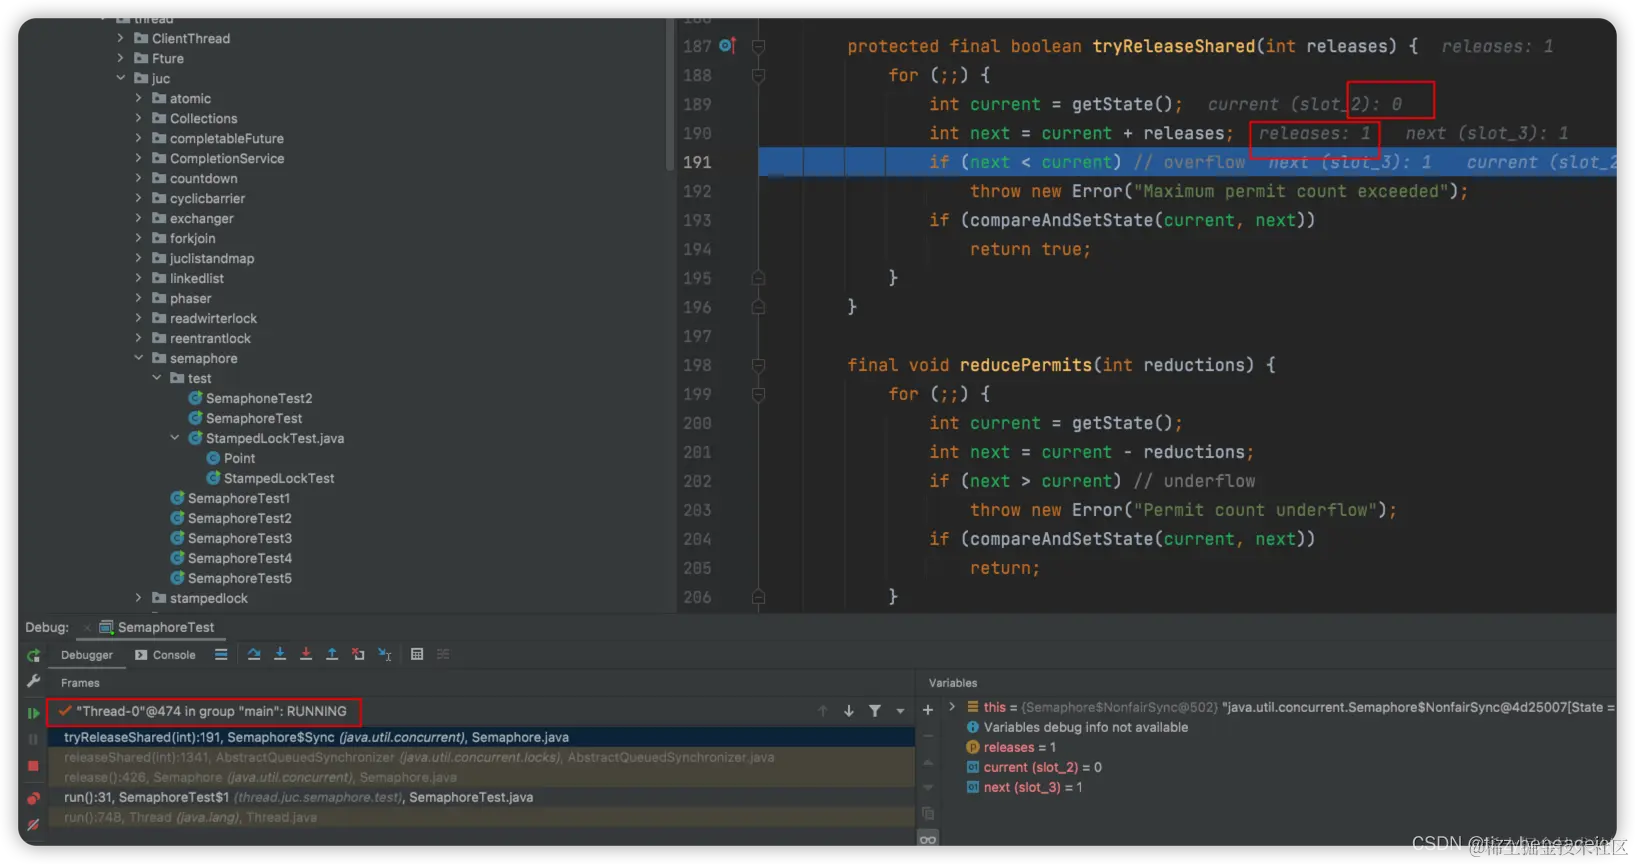Select the reentrantlock folder
This screenshot has height=864, width=1635.
(x=201, y=338)
